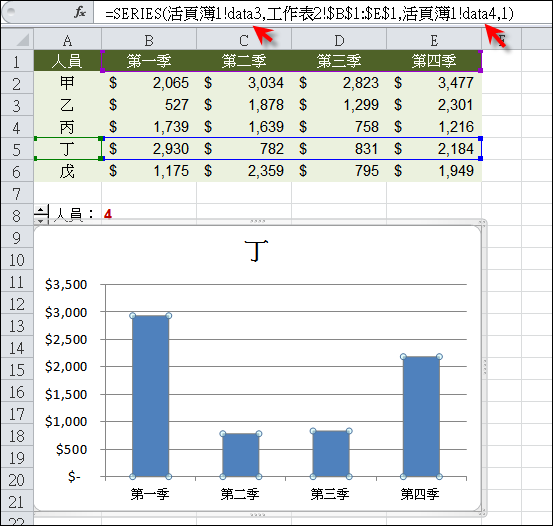
Task: Click cell with value 1,949
Action: [434, 171]
